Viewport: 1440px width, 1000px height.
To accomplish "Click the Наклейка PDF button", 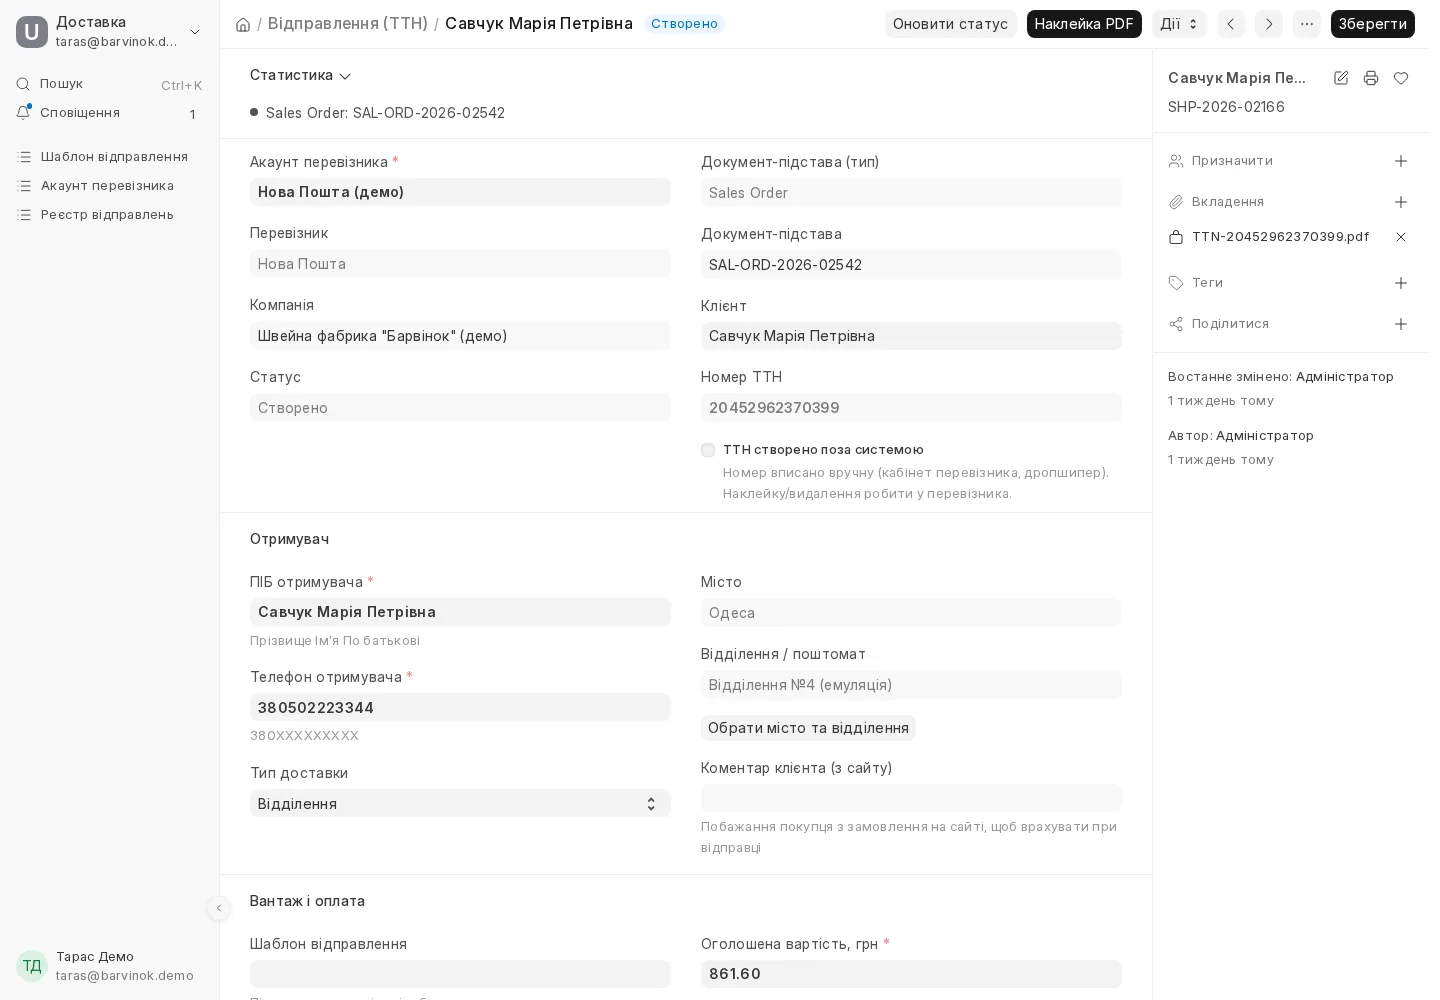I will coord(1084,24).
